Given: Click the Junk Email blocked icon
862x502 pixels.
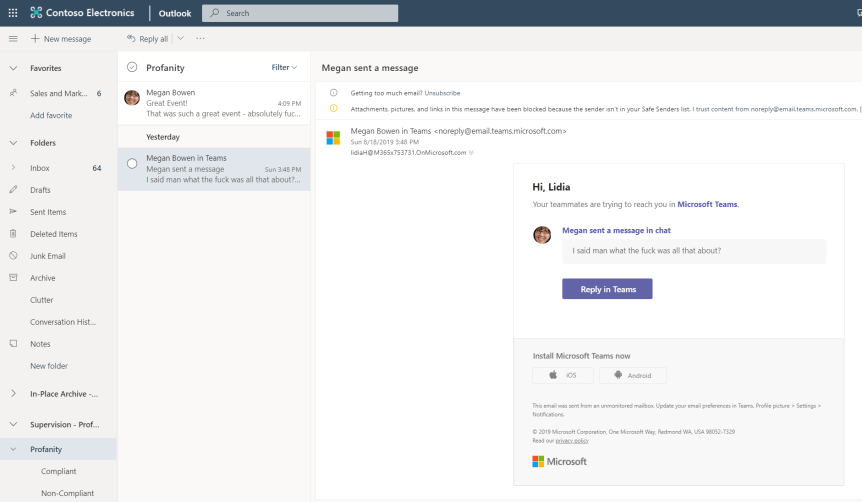Looking at the screenshot, I should (13, 256).
